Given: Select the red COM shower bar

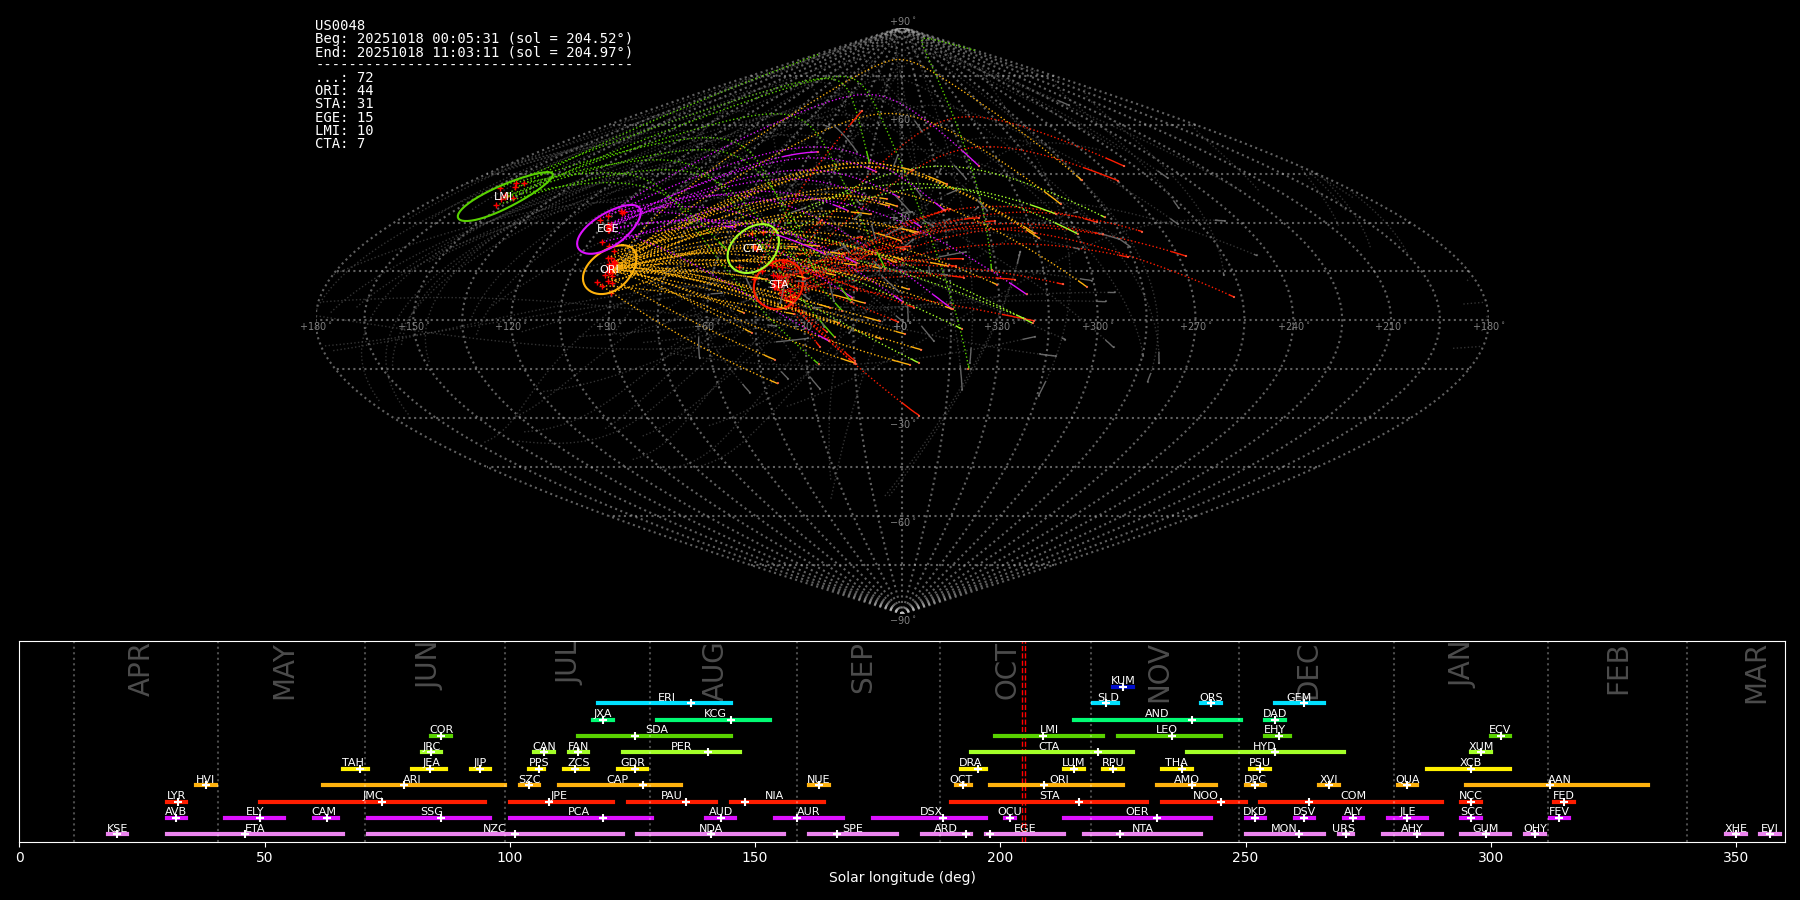Looking at the screenshot, I should pos(1351,802).
